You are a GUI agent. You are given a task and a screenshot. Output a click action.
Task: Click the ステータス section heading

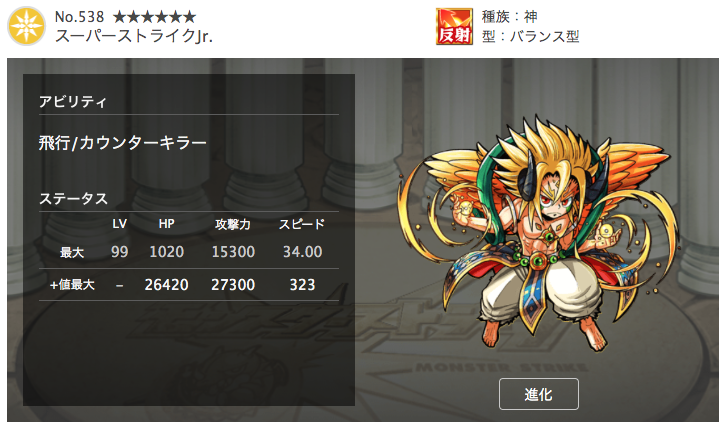pyautogui.click(x=73, y=199)
